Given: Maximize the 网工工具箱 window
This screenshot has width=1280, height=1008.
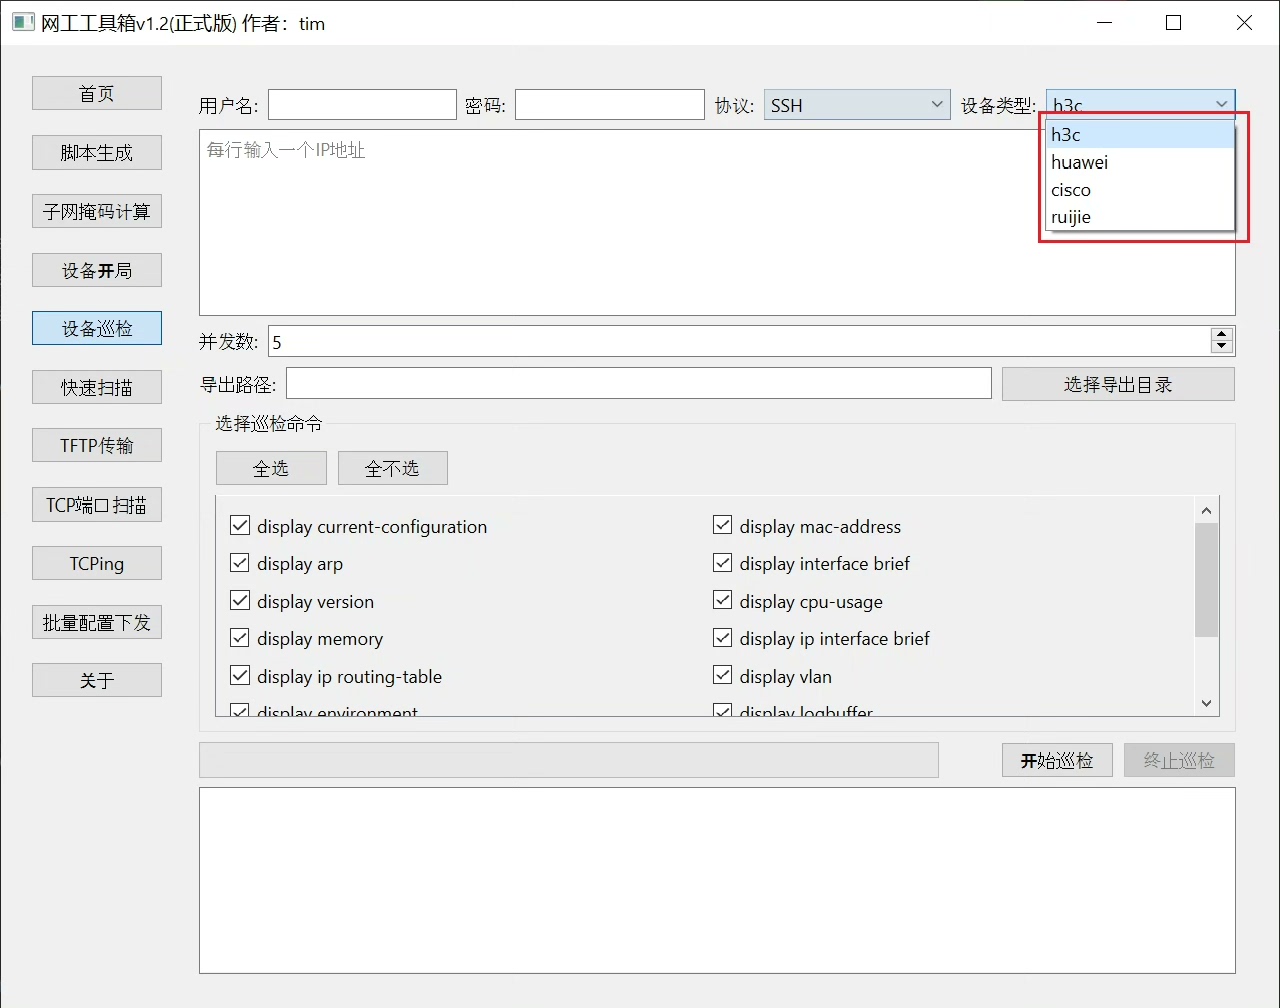Looking at the screenshot, I should point(1174,22).
